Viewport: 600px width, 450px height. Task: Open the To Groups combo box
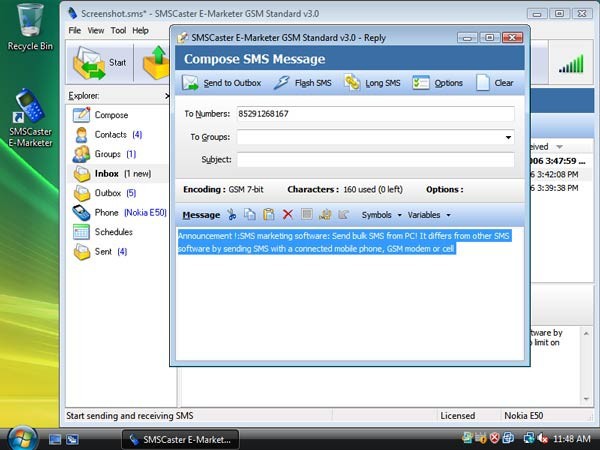pyautogui.click(x=375, y=137)
